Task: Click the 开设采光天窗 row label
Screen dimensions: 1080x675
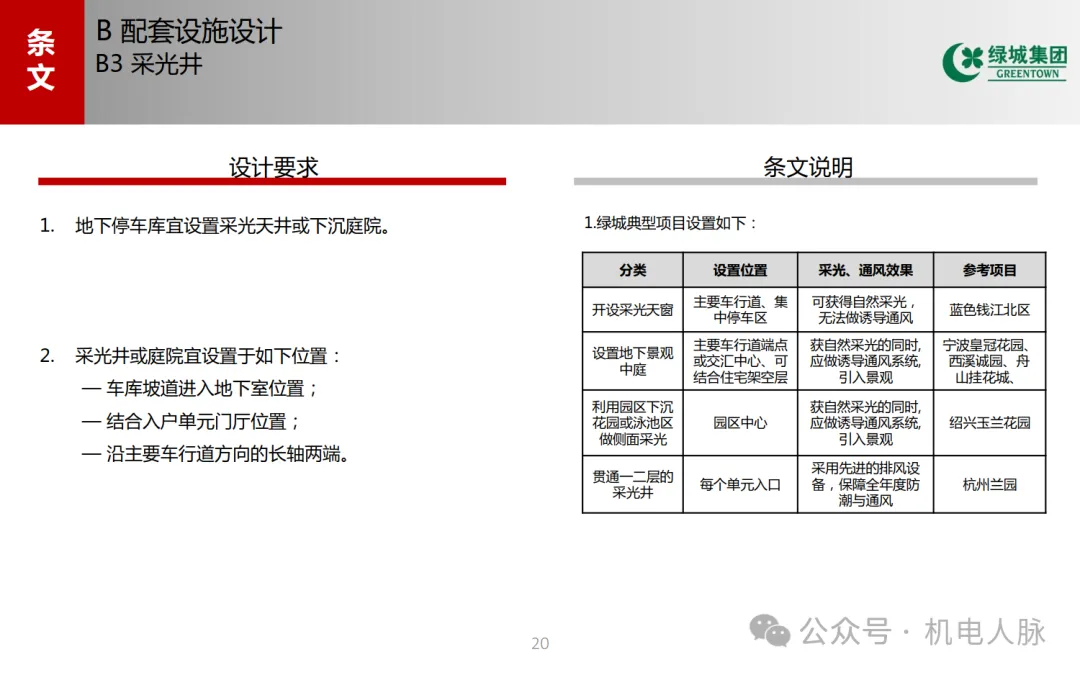Action: [x=632, y=309]
